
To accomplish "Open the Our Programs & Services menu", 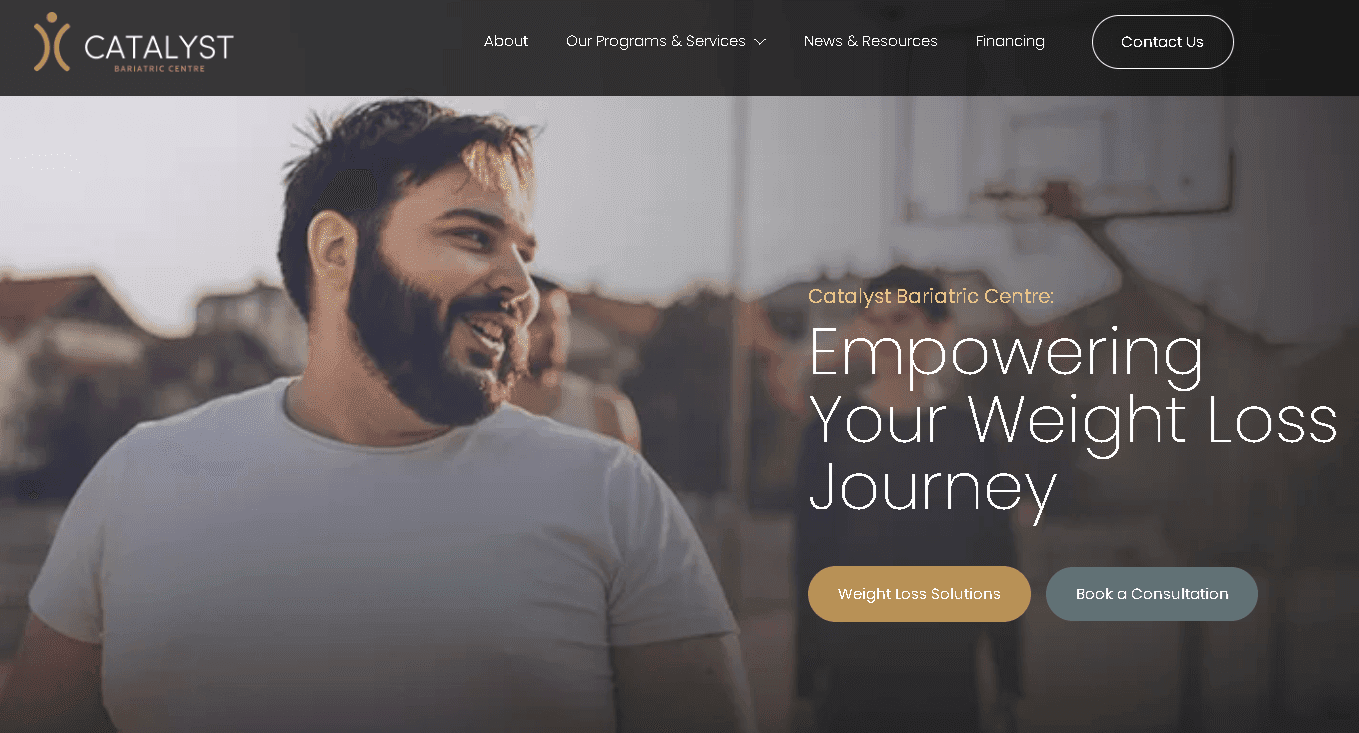I will coord(656,41).
